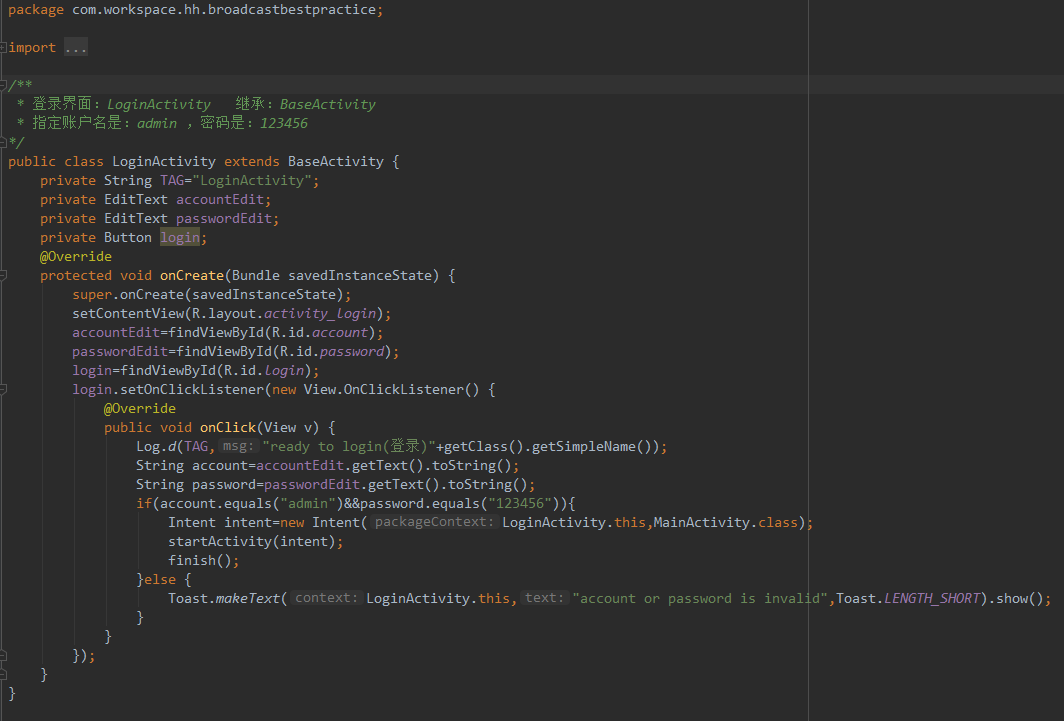Click the "new Intent(" constructor

tap(324, 522)
